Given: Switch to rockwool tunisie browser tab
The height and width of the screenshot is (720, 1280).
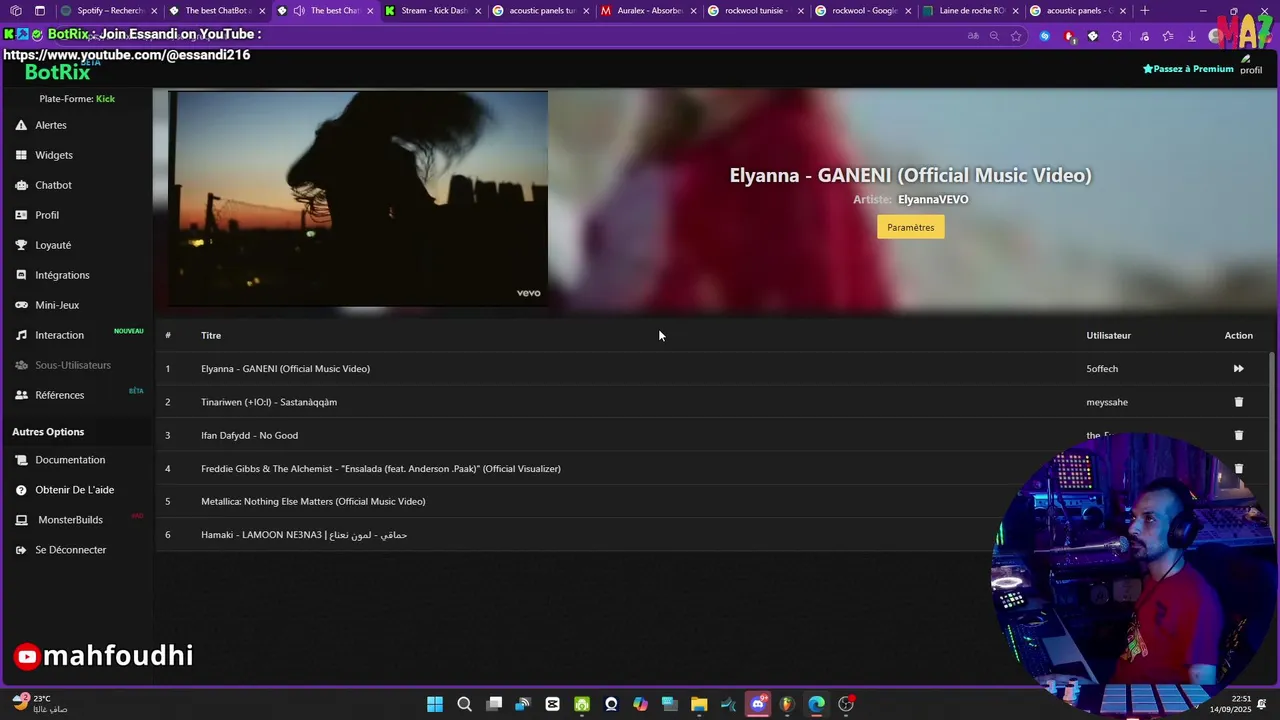Looking at the screenshot, I should pyautogui.click(x=755, y=11).
